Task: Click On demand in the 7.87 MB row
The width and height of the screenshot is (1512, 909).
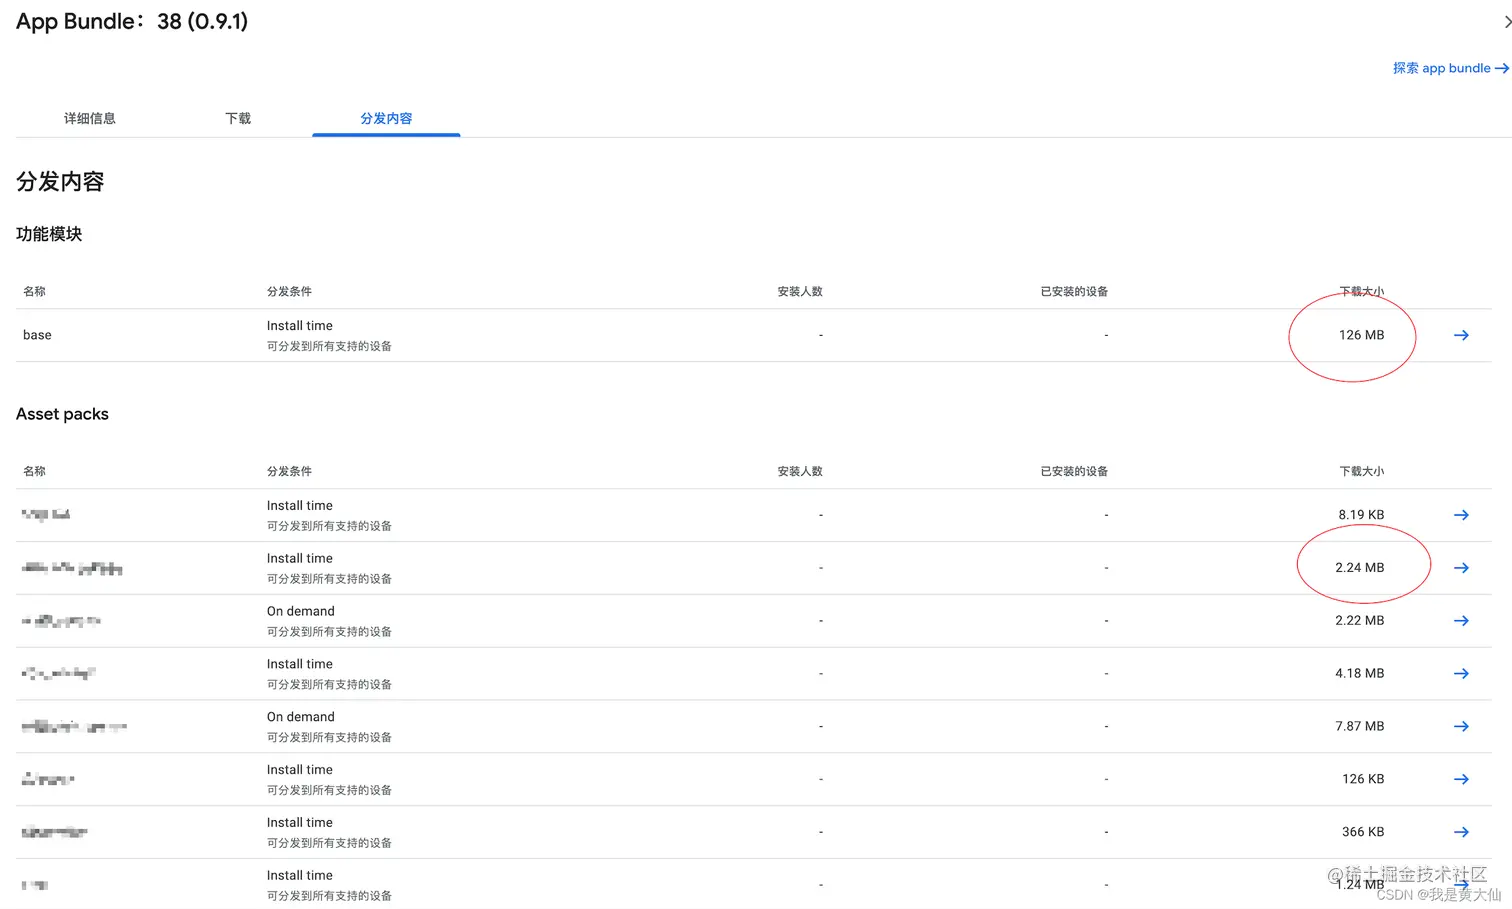Action: click(301, 717)
